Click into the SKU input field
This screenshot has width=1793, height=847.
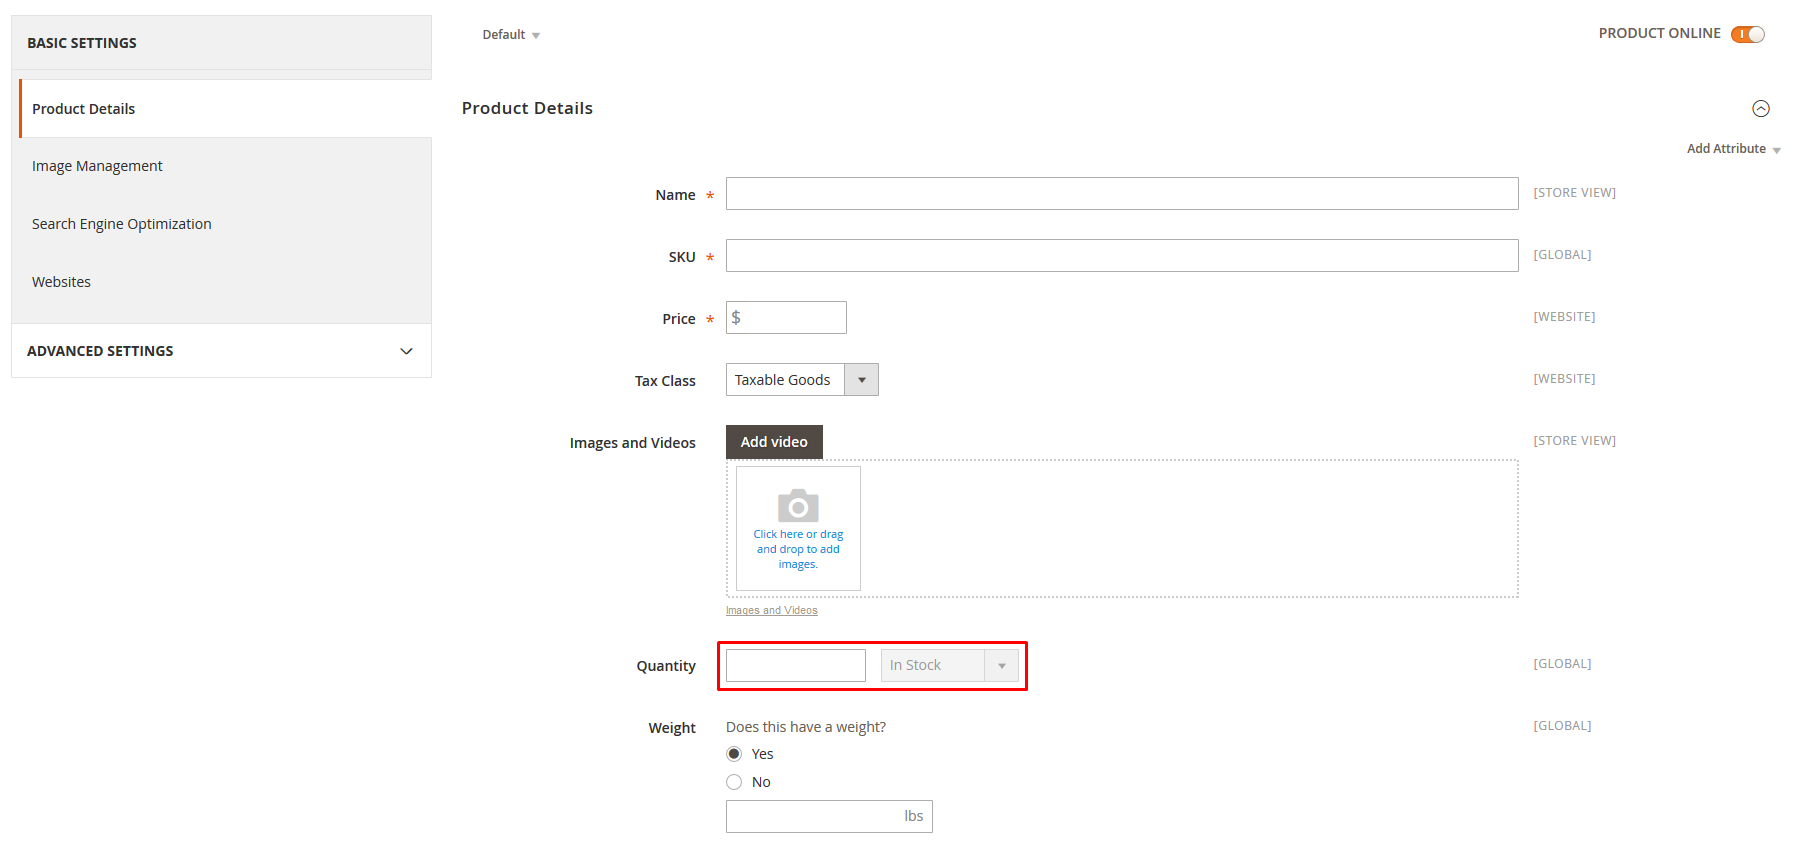pyautogui.click(x=1121, y=256)
